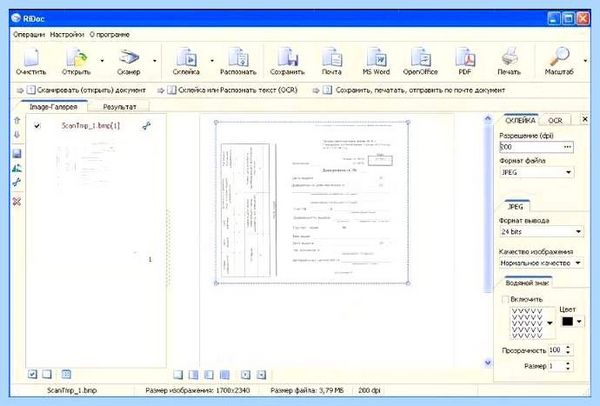The height and width of the screenshot is (406, 600).
Task: Click preview scrollbar up arrow
Action: (x=488, y=119)
